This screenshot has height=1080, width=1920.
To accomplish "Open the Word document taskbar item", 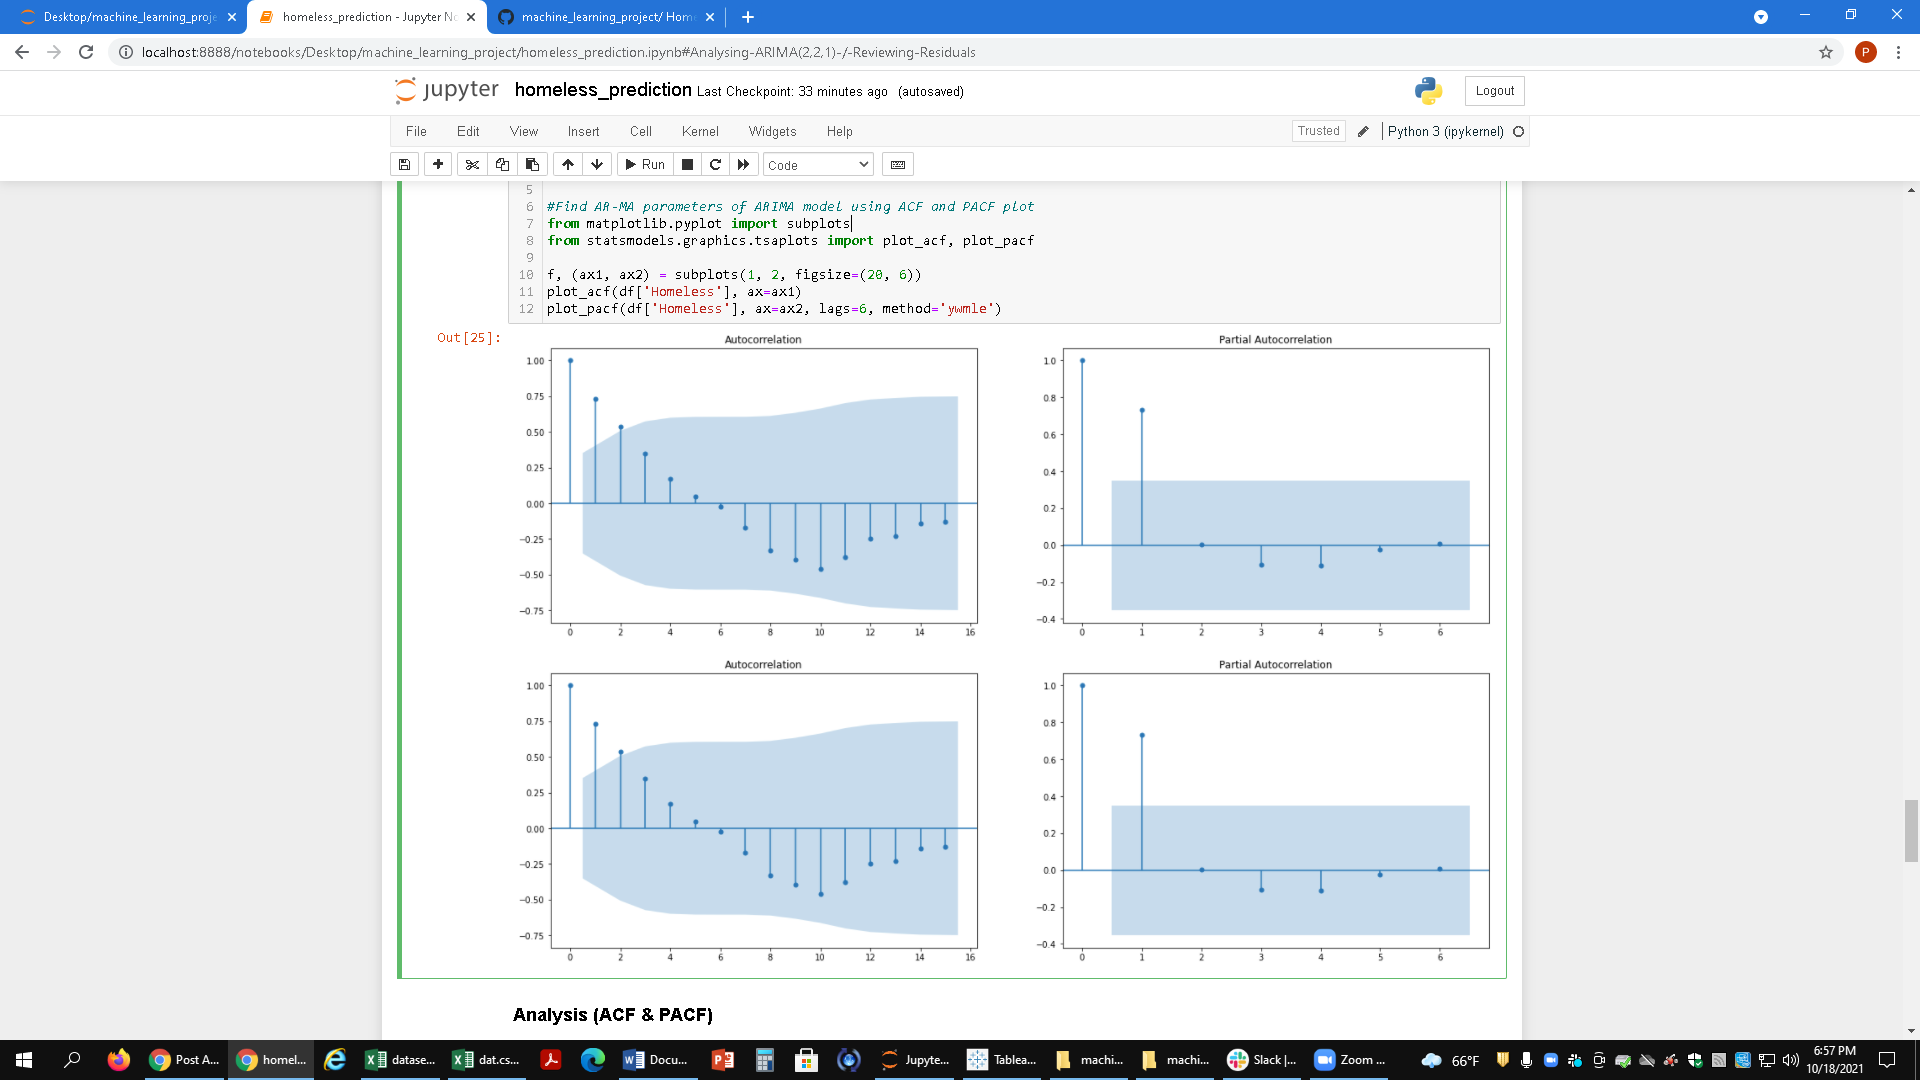I will click(656, 1059).
